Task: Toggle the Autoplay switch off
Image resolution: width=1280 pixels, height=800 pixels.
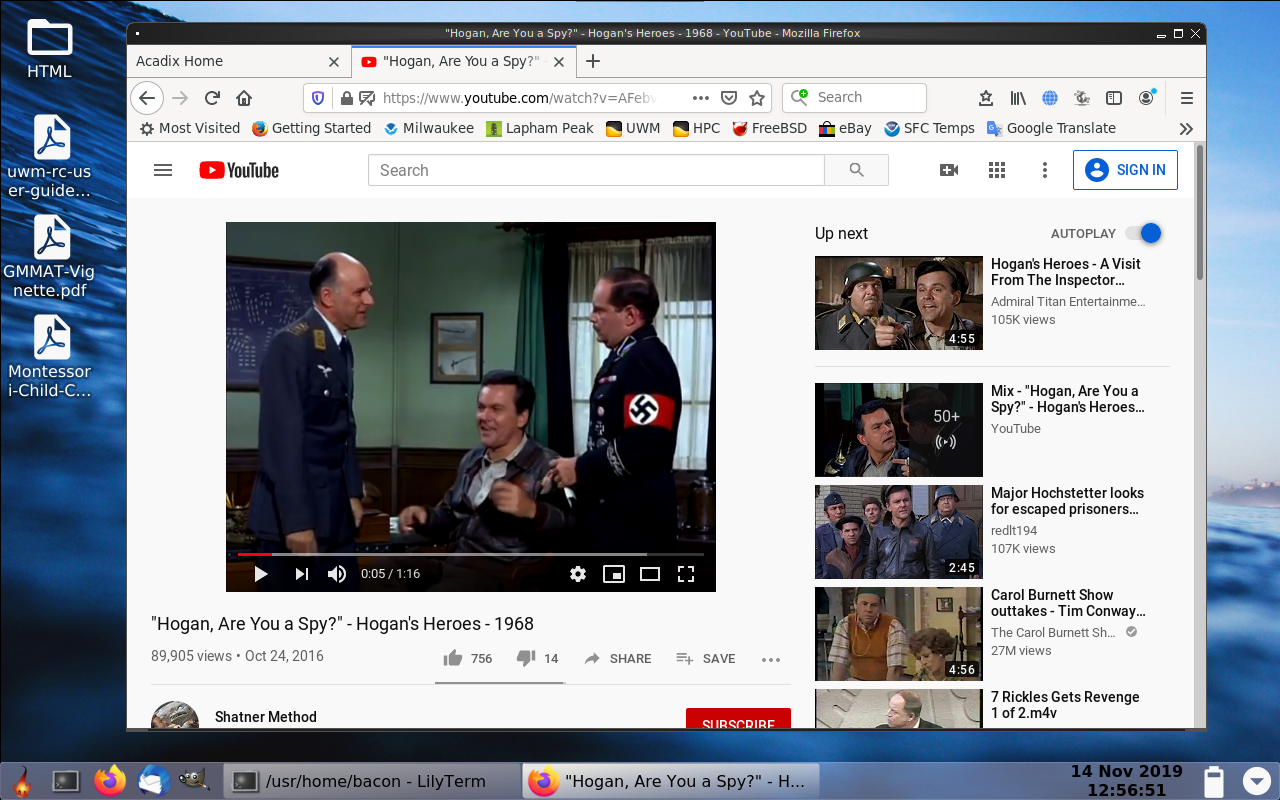Action: click(1144, 233)
